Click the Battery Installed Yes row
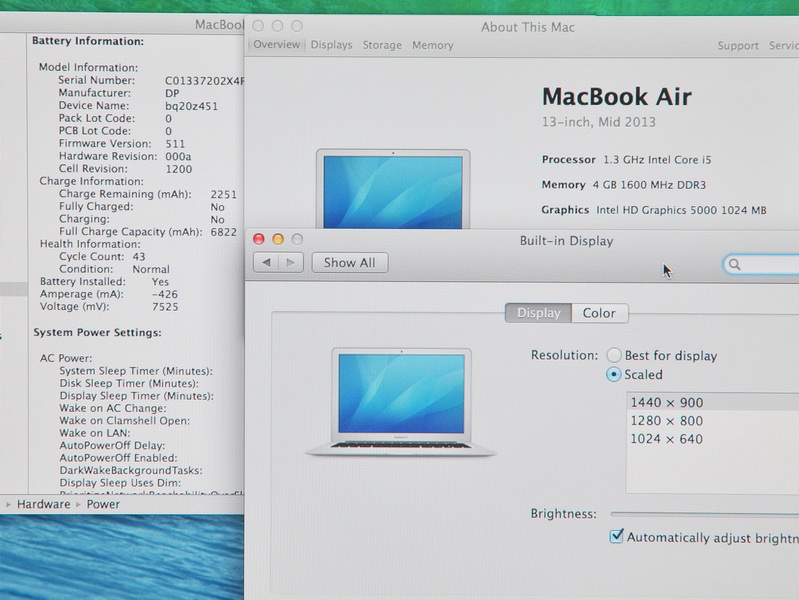Viewport: 799px width, 600px height. (x=104, y=281)
